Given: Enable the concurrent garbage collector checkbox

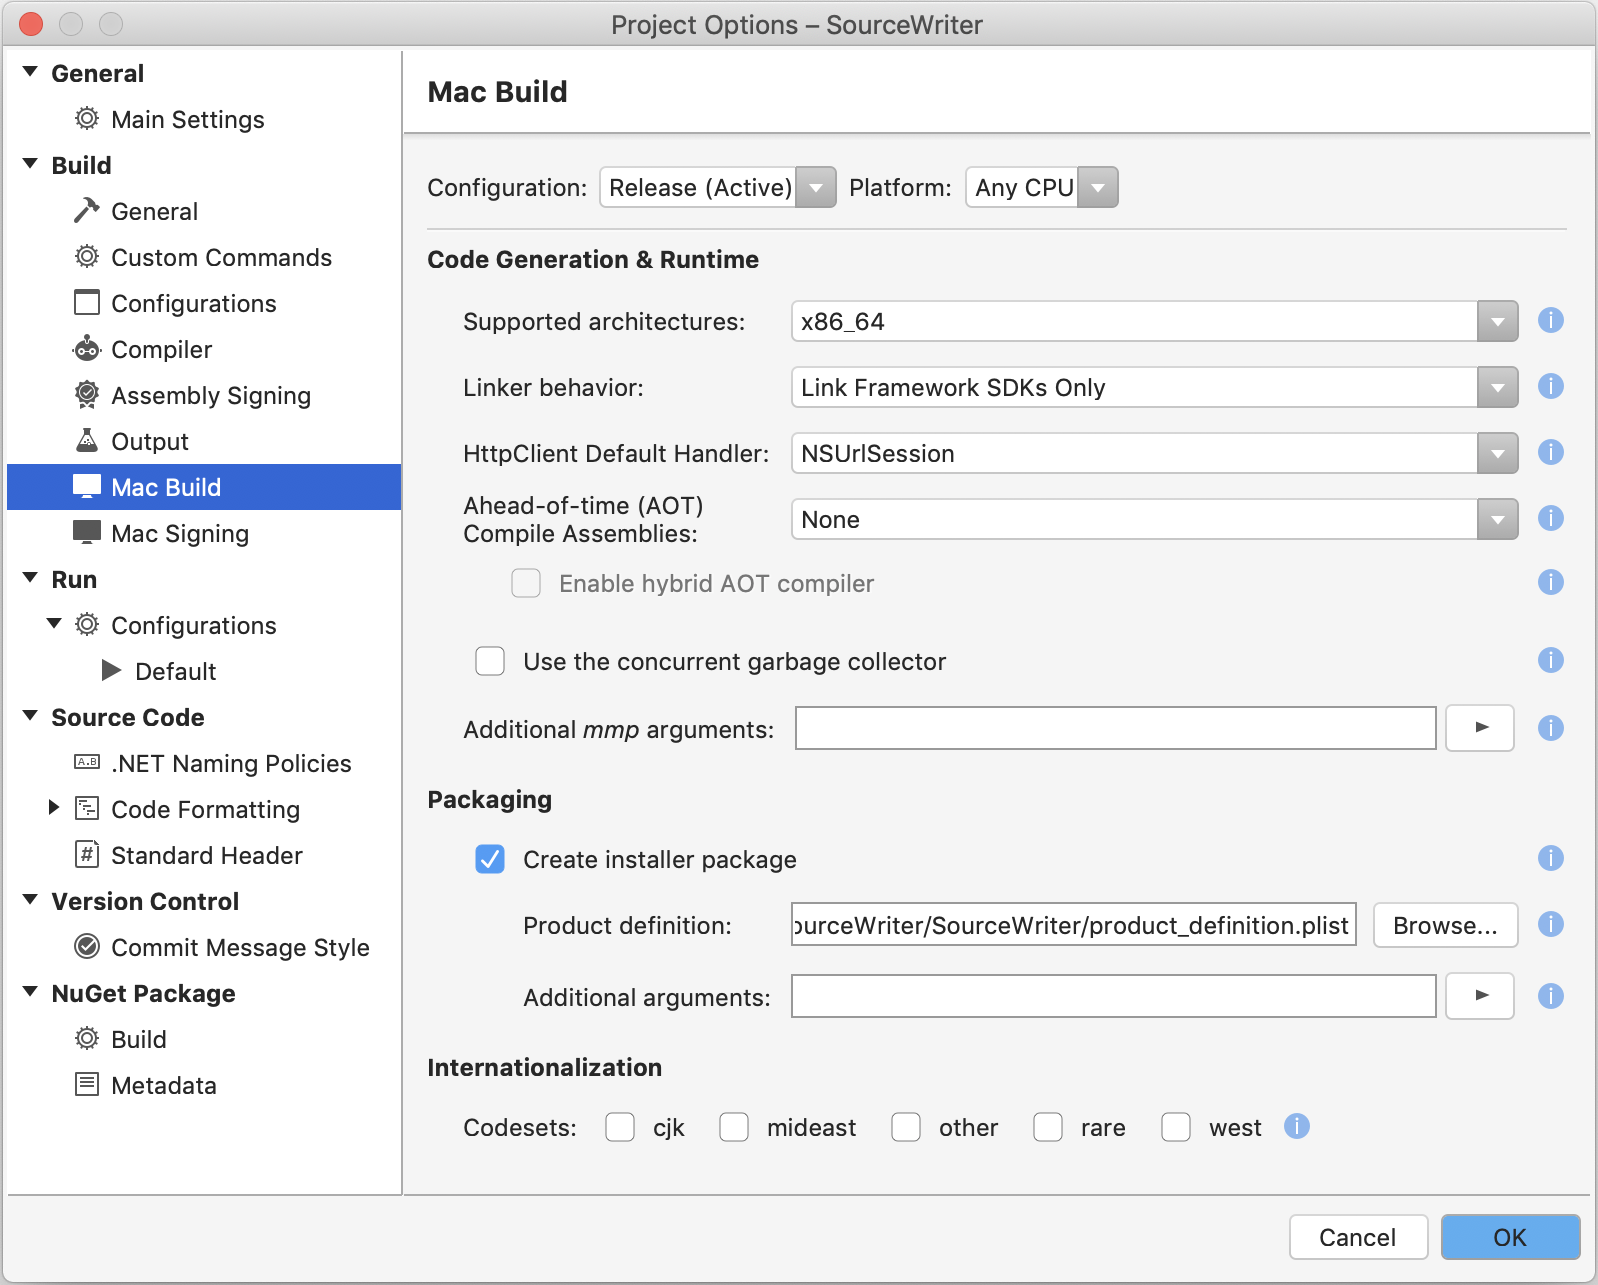Looking at the screenshot, I should pos(490,661).
